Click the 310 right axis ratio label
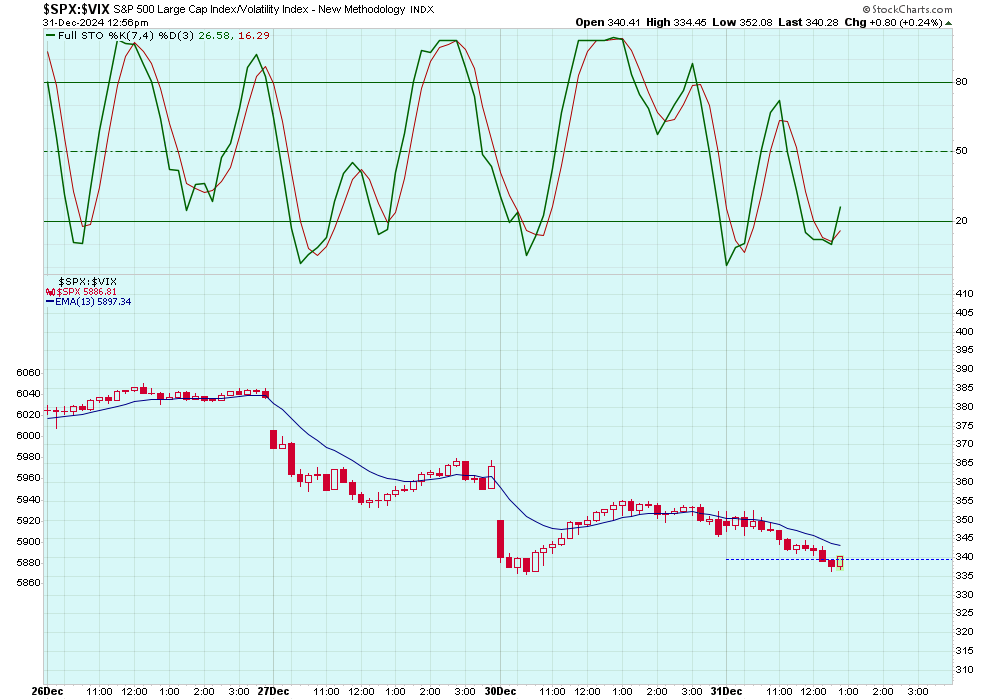Viewport: 990px width, 700px height. pos(964,670)
